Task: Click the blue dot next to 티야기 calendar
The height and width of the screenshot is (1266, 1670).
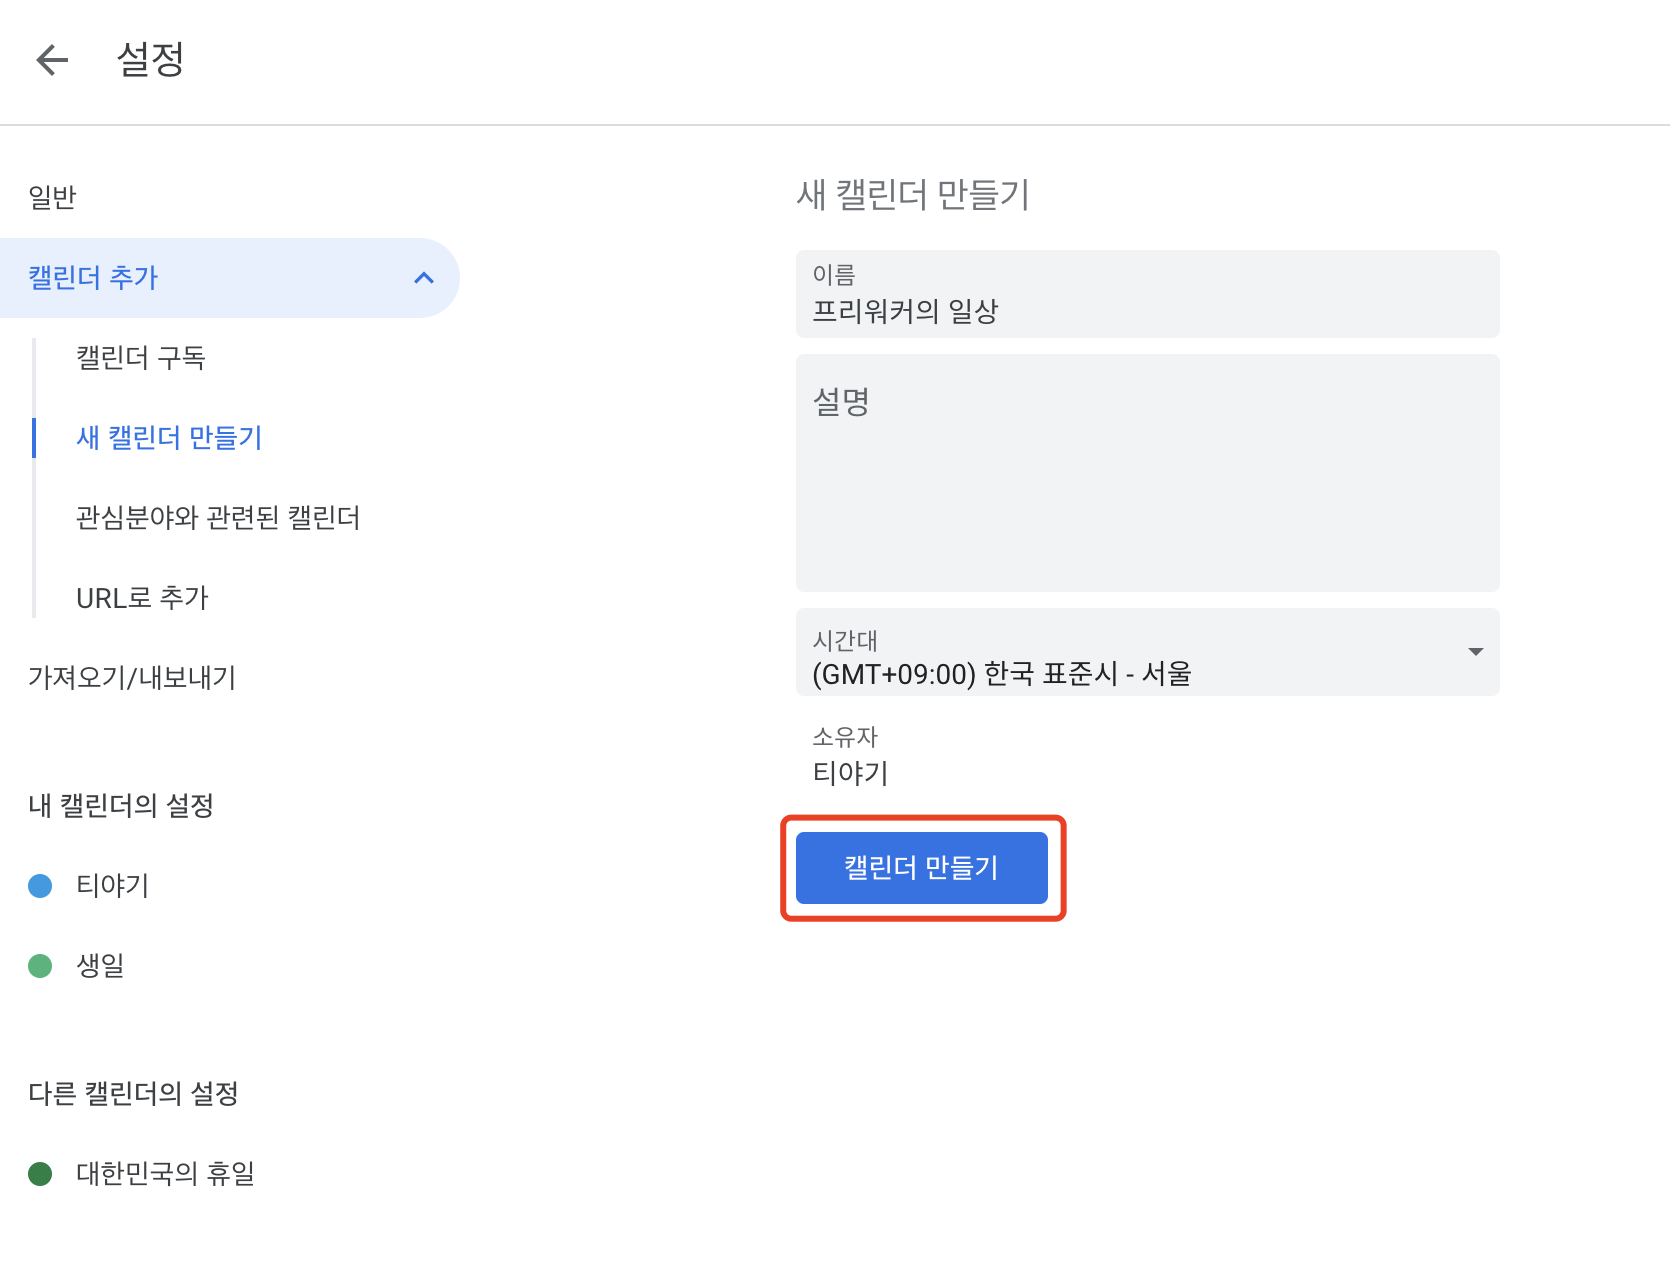Action: click(x=40, y=885)
